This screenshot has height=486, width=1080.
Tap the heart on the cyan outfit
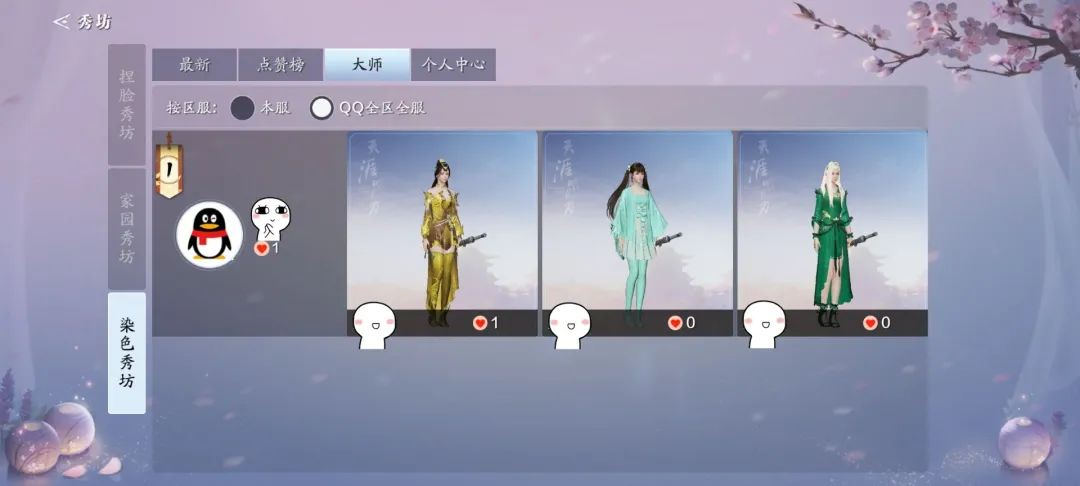point(675,323)
